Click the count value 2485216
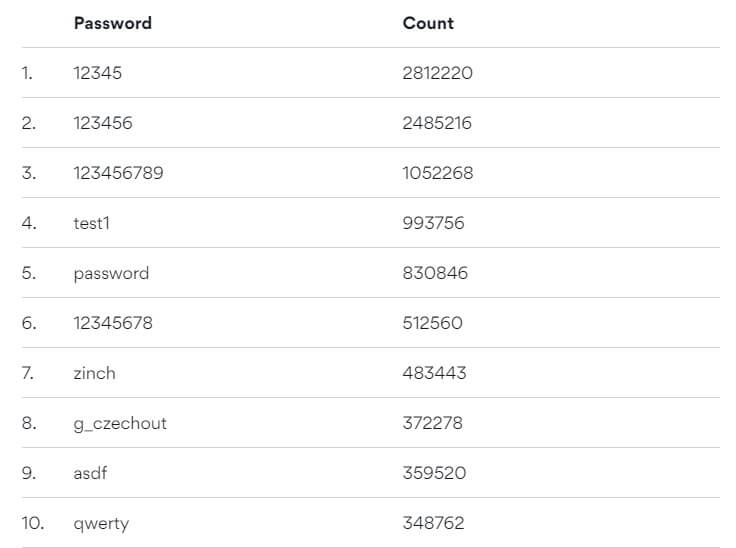The height and width of the screenshot is (548, 736). [437, 123]
